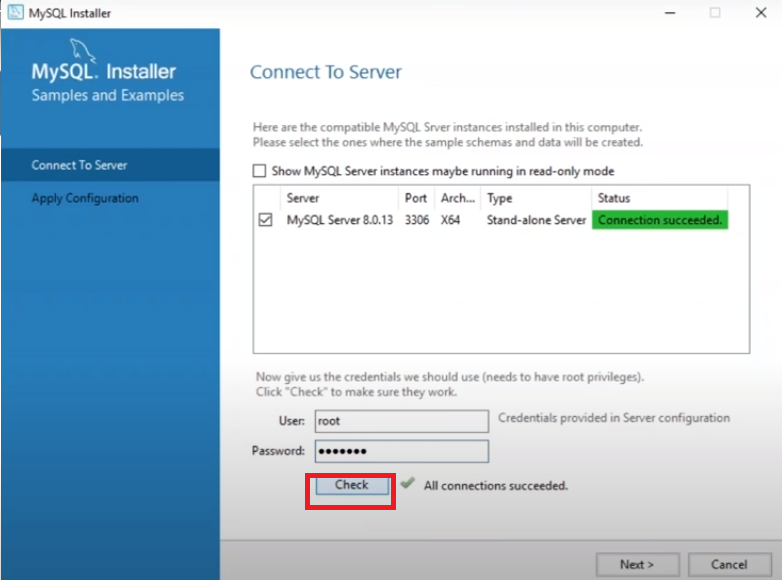Click the green checkmark success icon
Image resolution: width=782 pixels, height=580 pixels.
pos(407,484)
